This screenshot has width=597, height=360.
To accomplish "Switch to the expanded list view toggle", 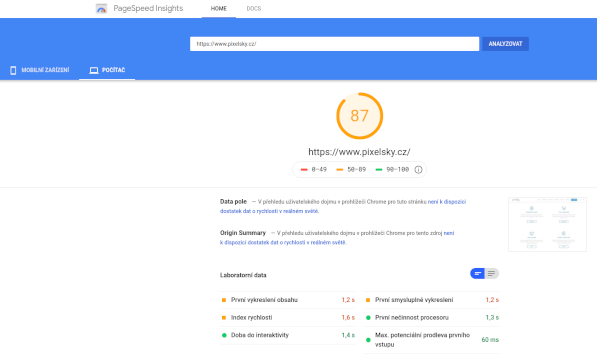I will [x=492, y=273].
